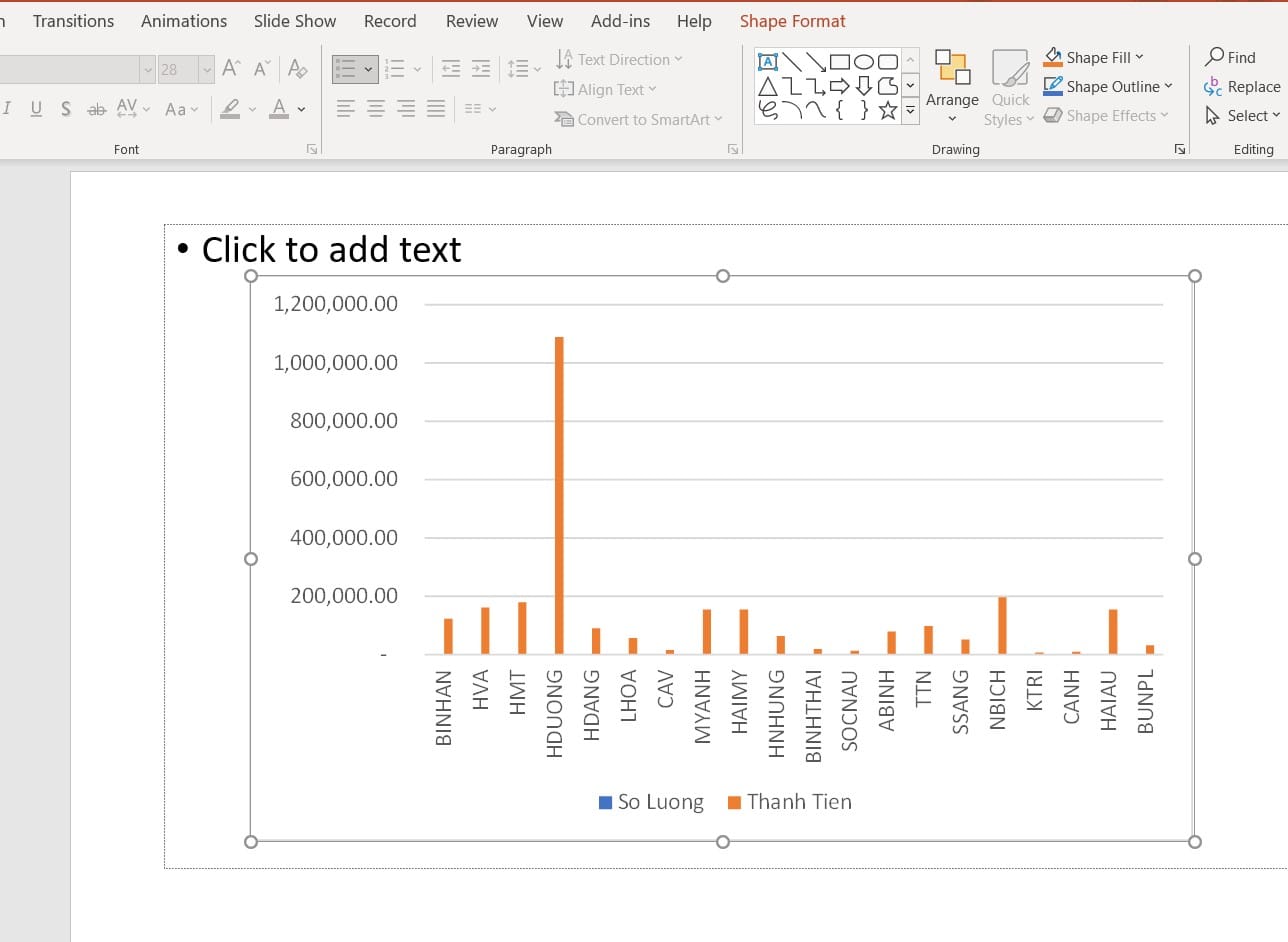Toggle justify text alignment
Screen dimensions: 1288x942
[x=436, y=108]
